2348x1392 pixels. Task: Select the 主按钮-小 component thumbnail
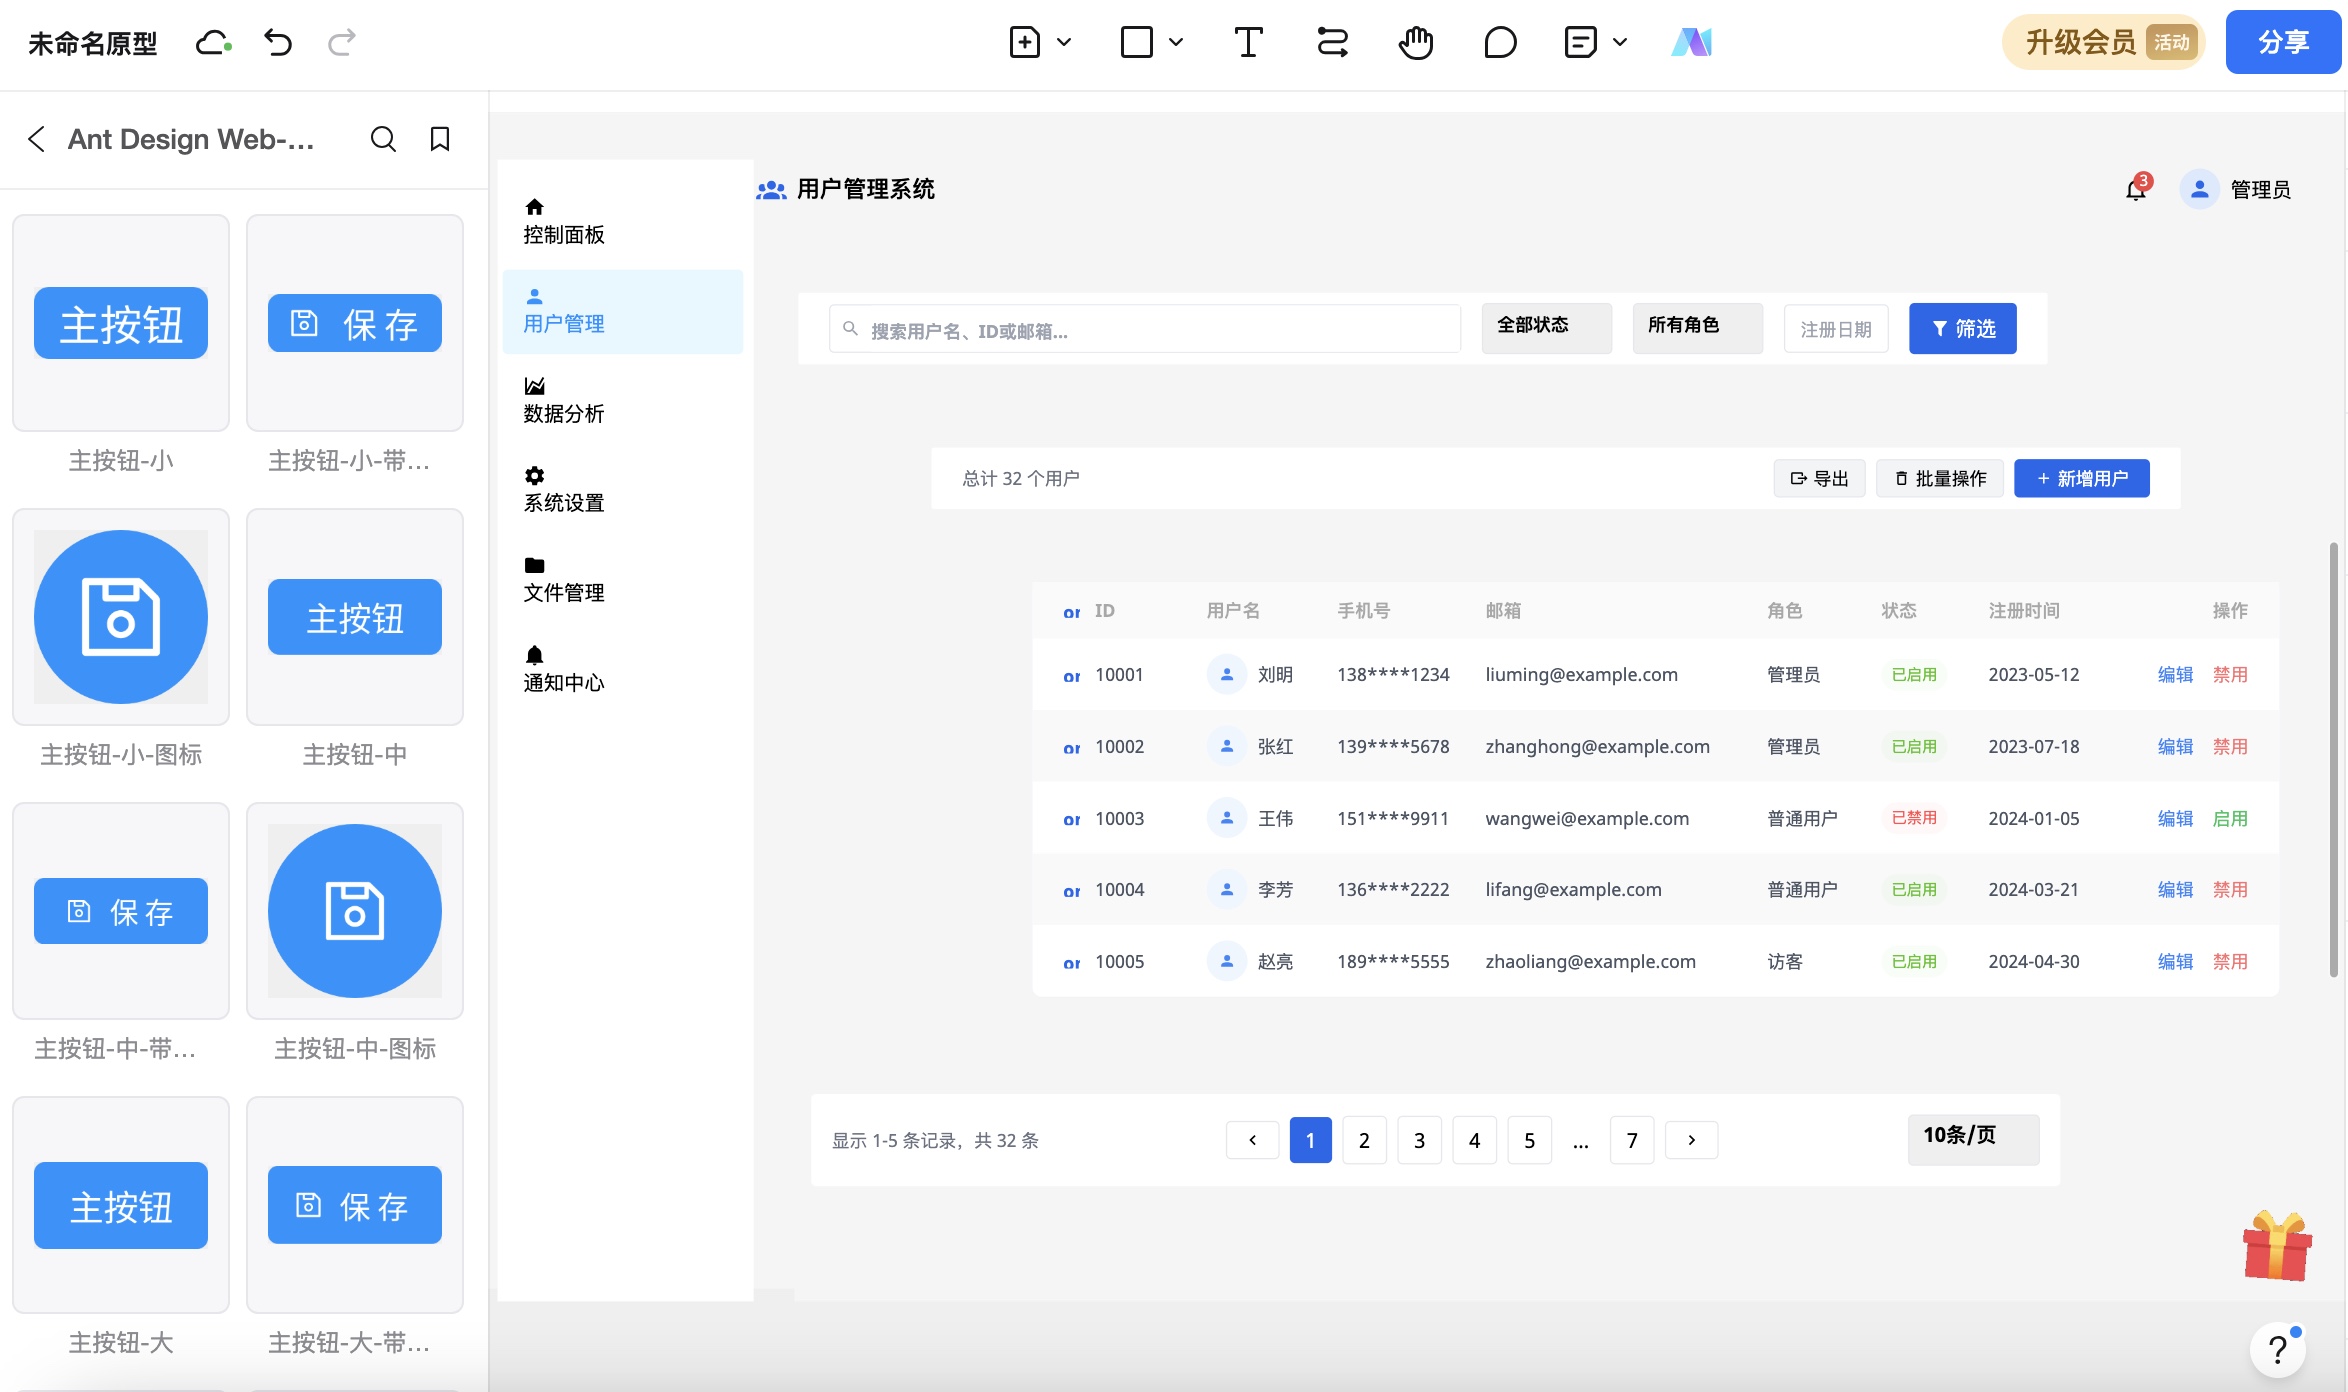coord(121,323)
